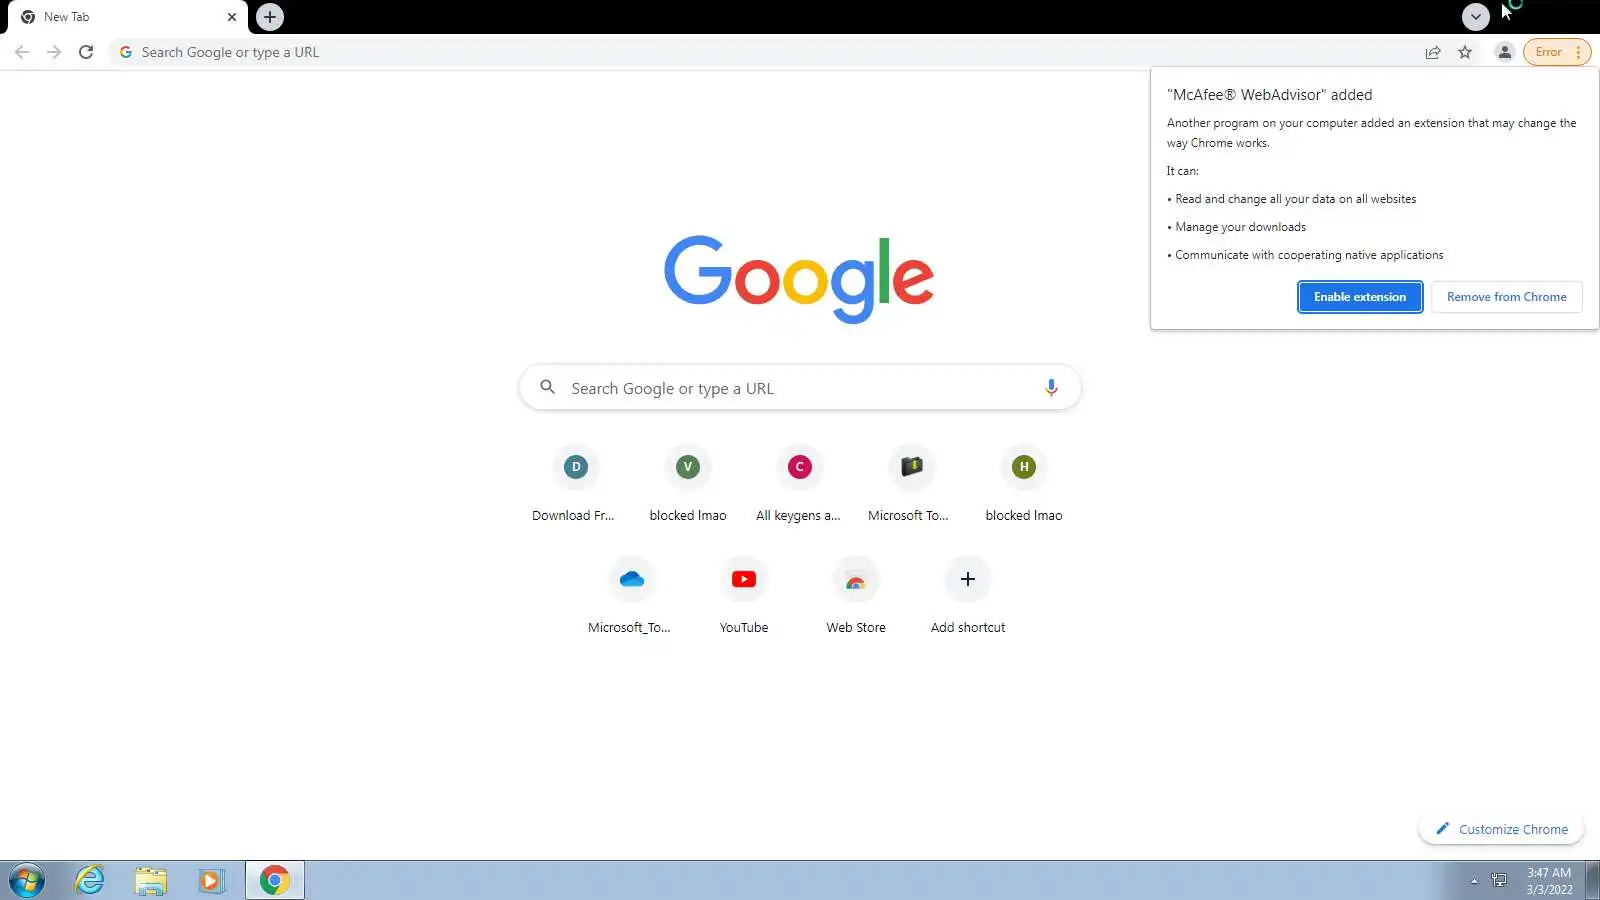Go forward using the forward arrow
Image resolution: width=1600 pixels, height=900 pixels.
tap(54, 52)
